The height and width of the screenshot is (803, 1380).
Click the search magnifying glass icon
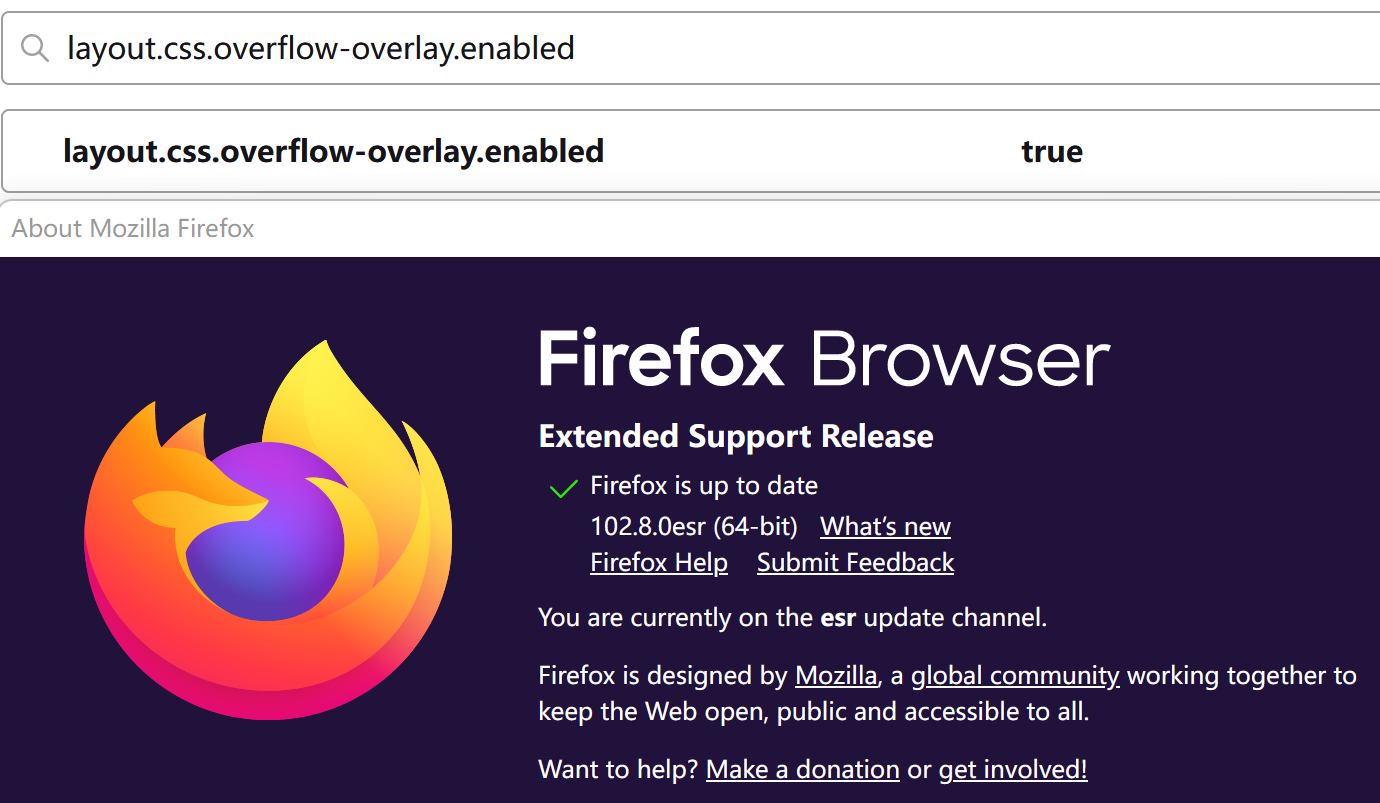point(34,47)
